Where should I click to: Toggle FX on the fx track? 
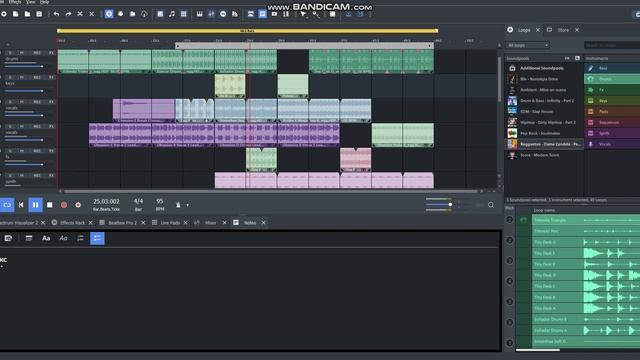[x=51, y=151]
